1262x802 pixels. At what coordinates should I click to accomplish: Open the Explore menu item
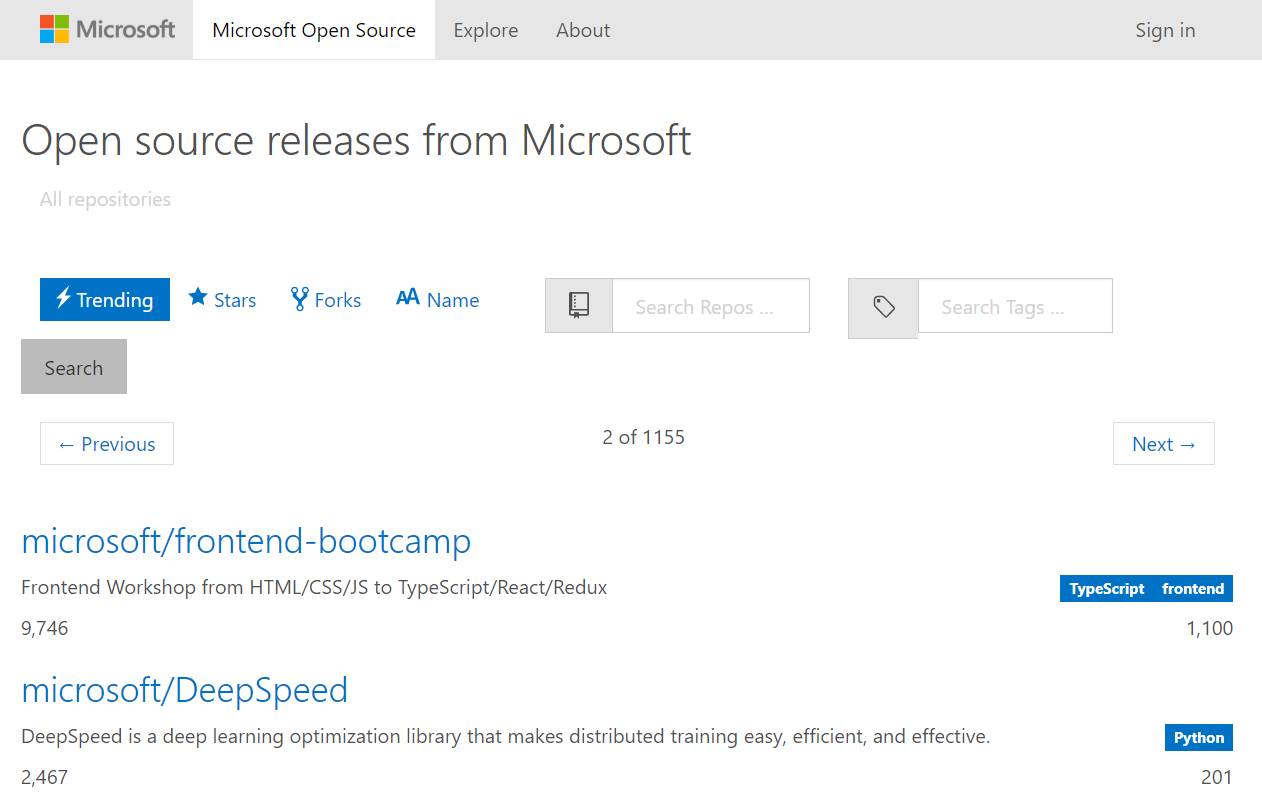pos(486,30)
